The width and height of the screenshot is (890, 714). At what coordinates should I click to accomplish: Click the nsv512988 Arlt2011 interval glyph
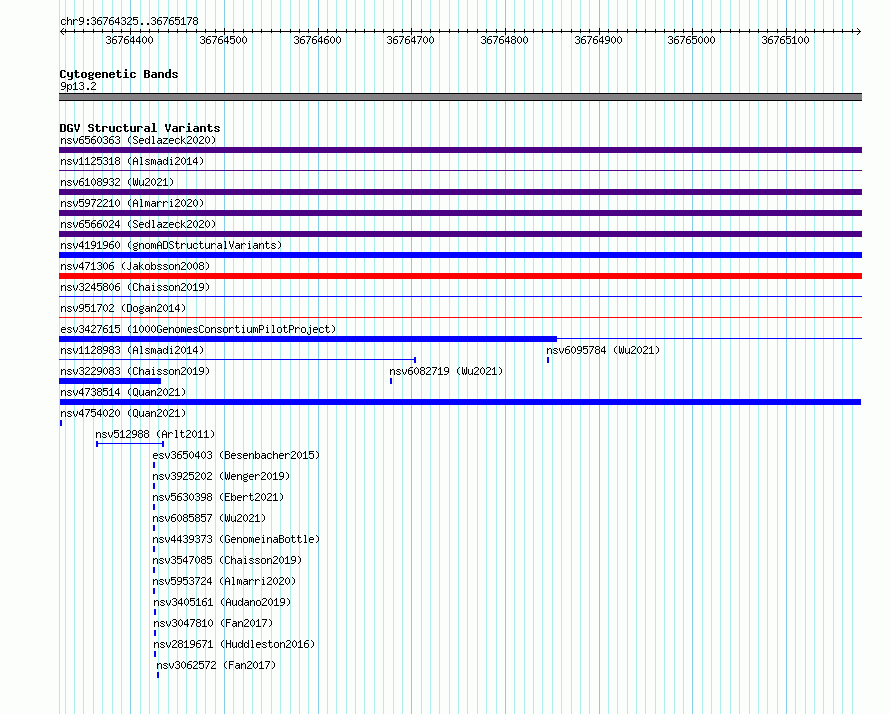[130, 444]
